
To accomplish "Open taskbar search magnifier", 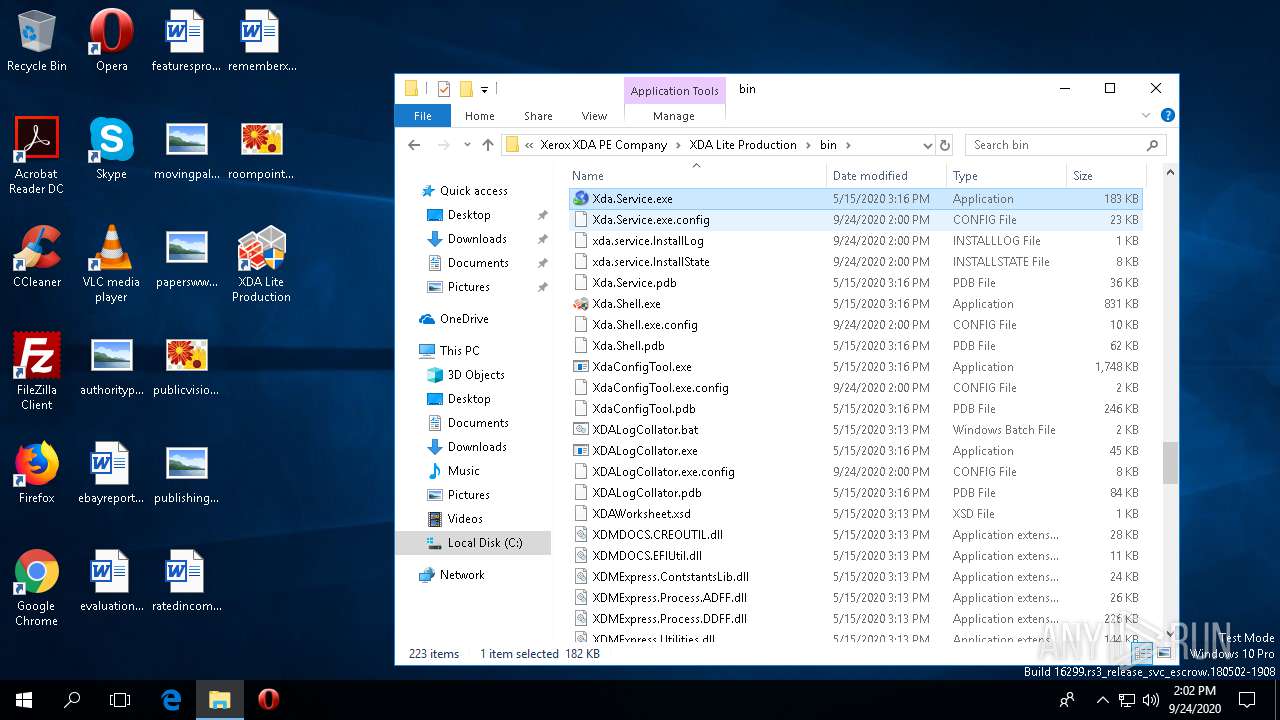I will click(x=72, y=699).
